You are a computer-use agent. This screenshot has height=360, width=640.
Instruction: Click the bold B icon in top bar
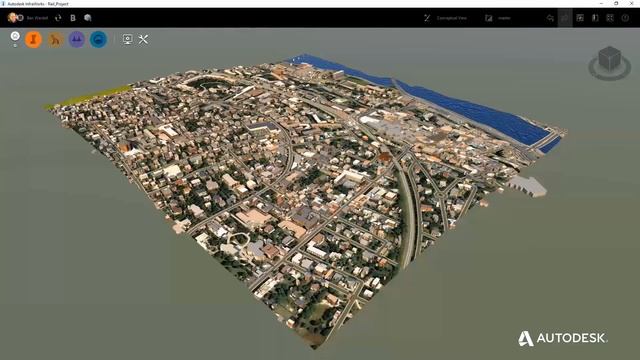pos(73,18)
